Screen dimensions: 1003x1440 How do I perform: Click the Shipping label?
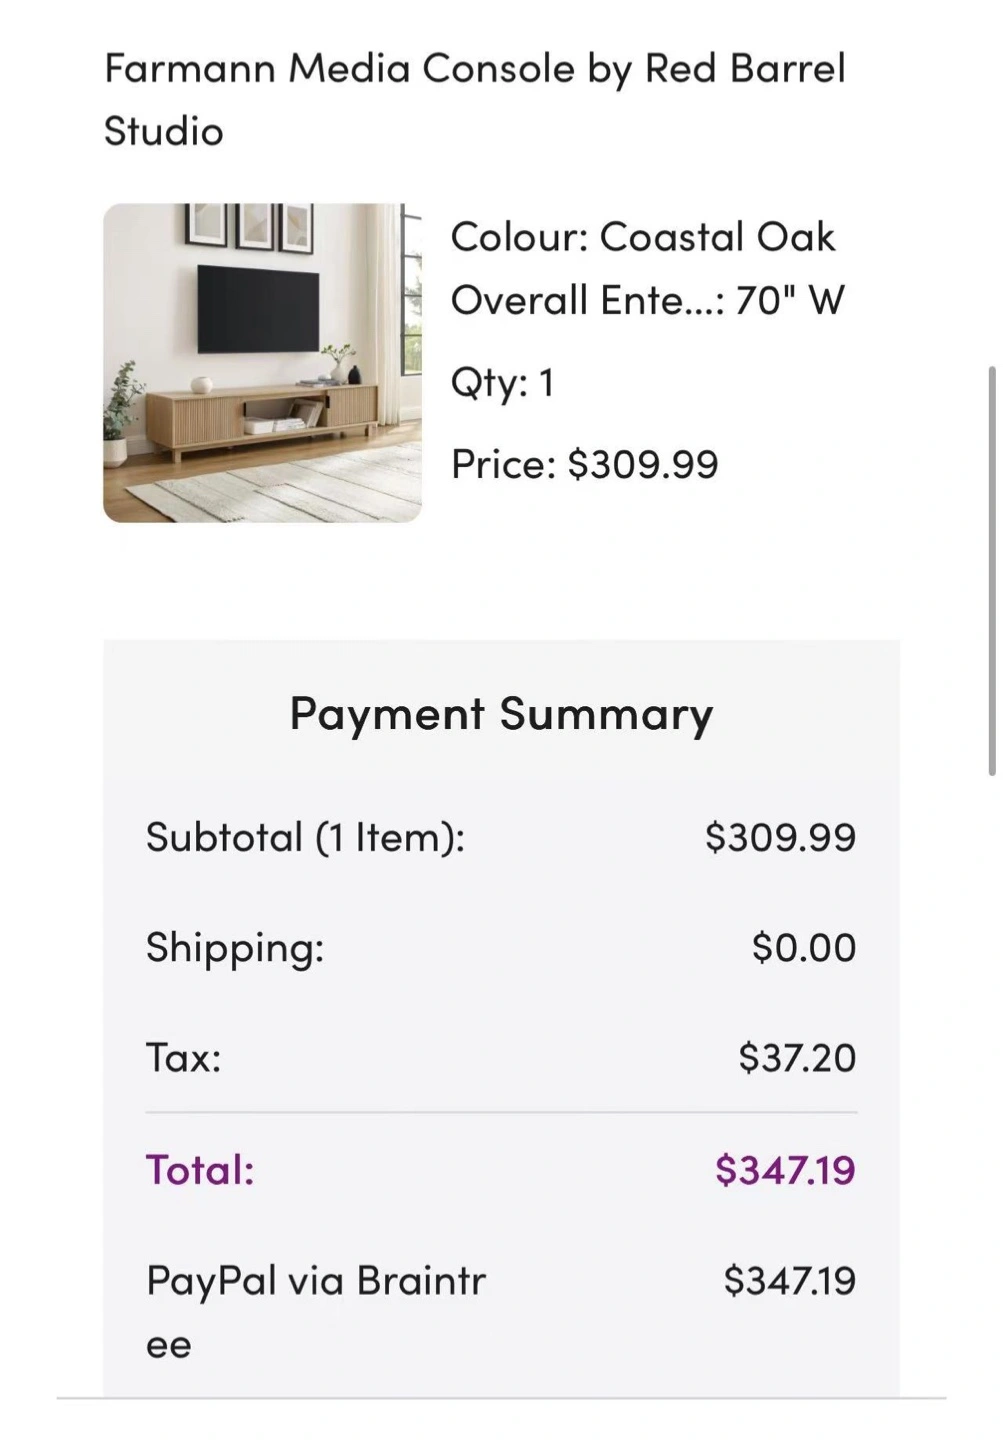235,948
